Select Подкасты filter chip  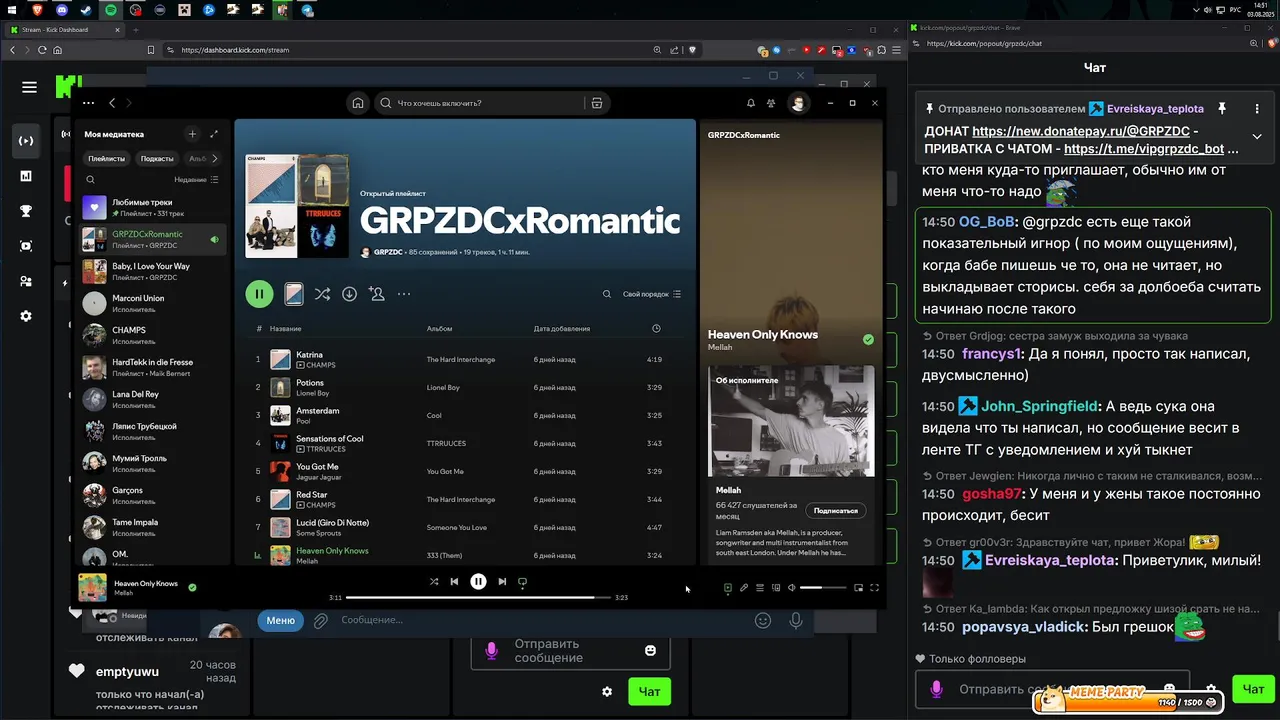tap(157, 158)
